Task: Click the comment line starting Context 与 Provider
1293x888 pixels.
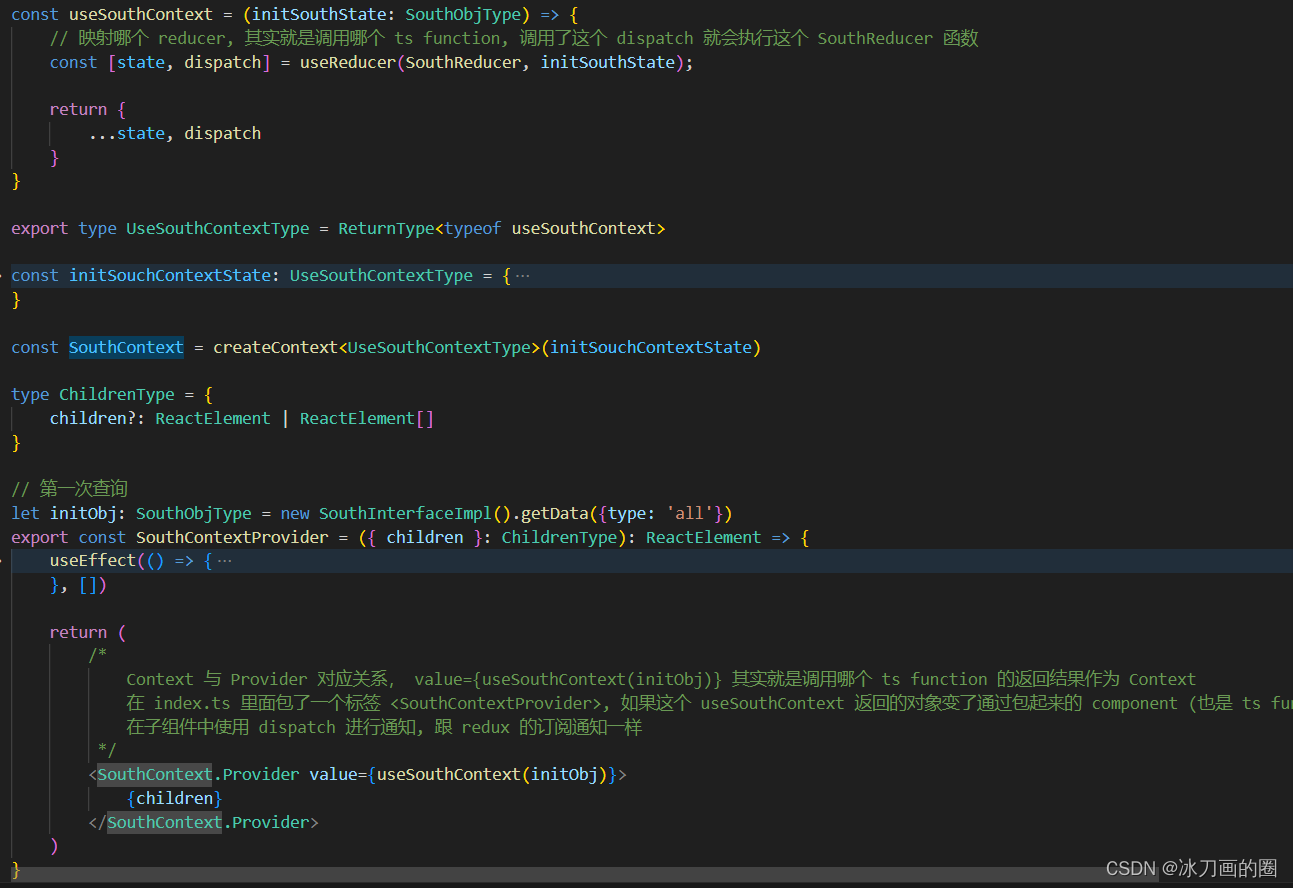Action: 661,679
